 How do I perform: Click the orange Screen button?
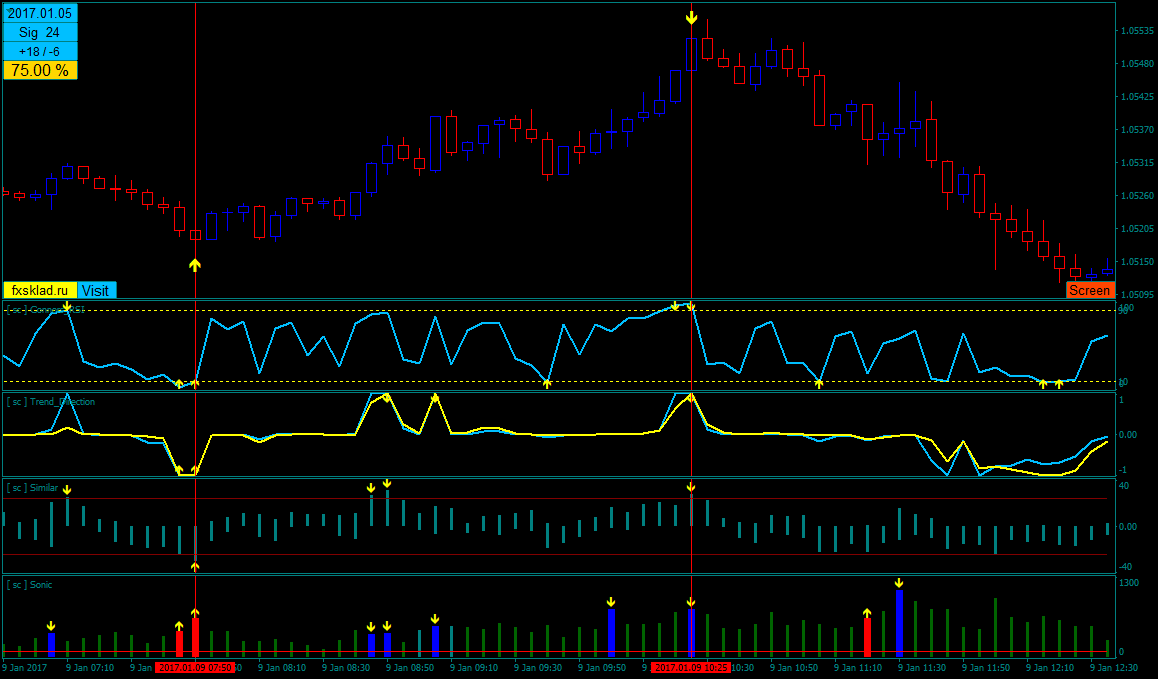tap(1089, 290)
